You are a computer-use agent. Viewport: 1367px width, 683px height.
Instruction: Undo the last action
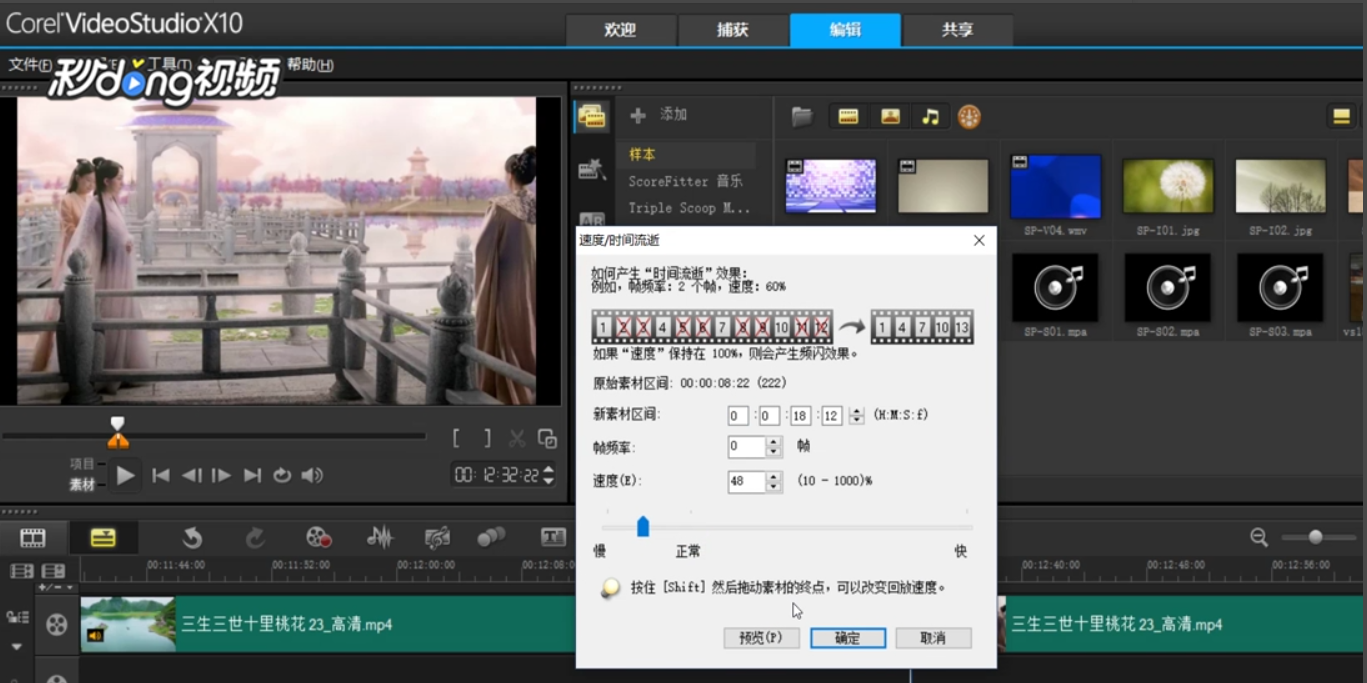[x=192, y=538]
